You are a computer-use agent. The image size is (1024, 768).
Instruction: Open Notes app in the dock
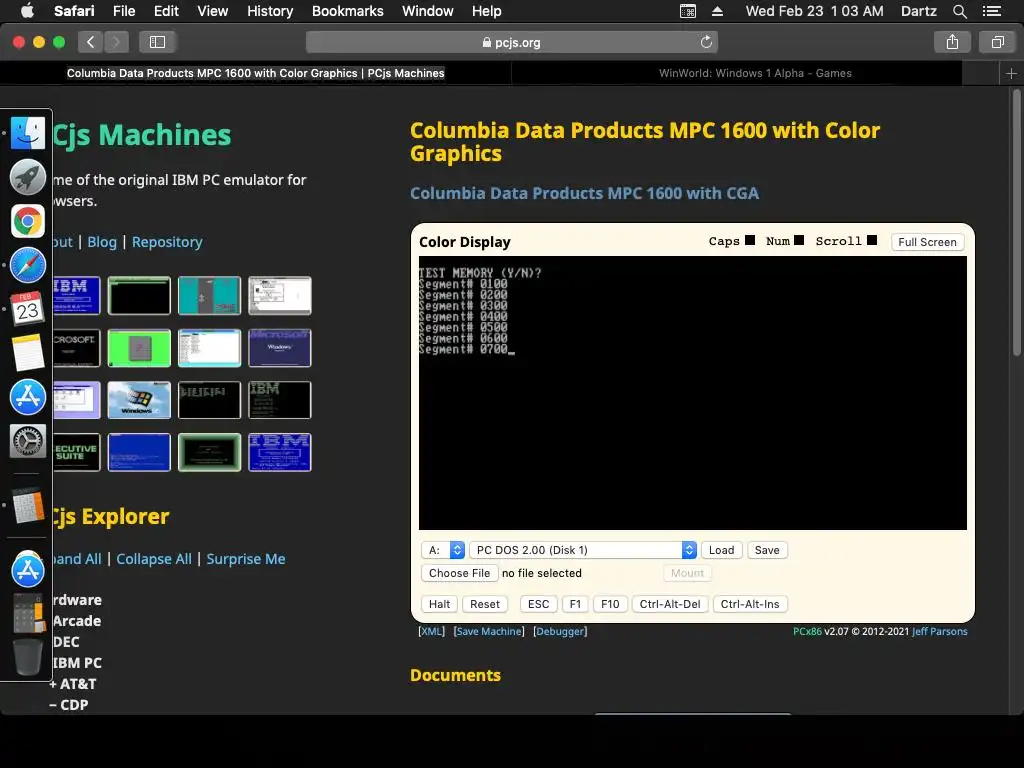pos(27,353)
